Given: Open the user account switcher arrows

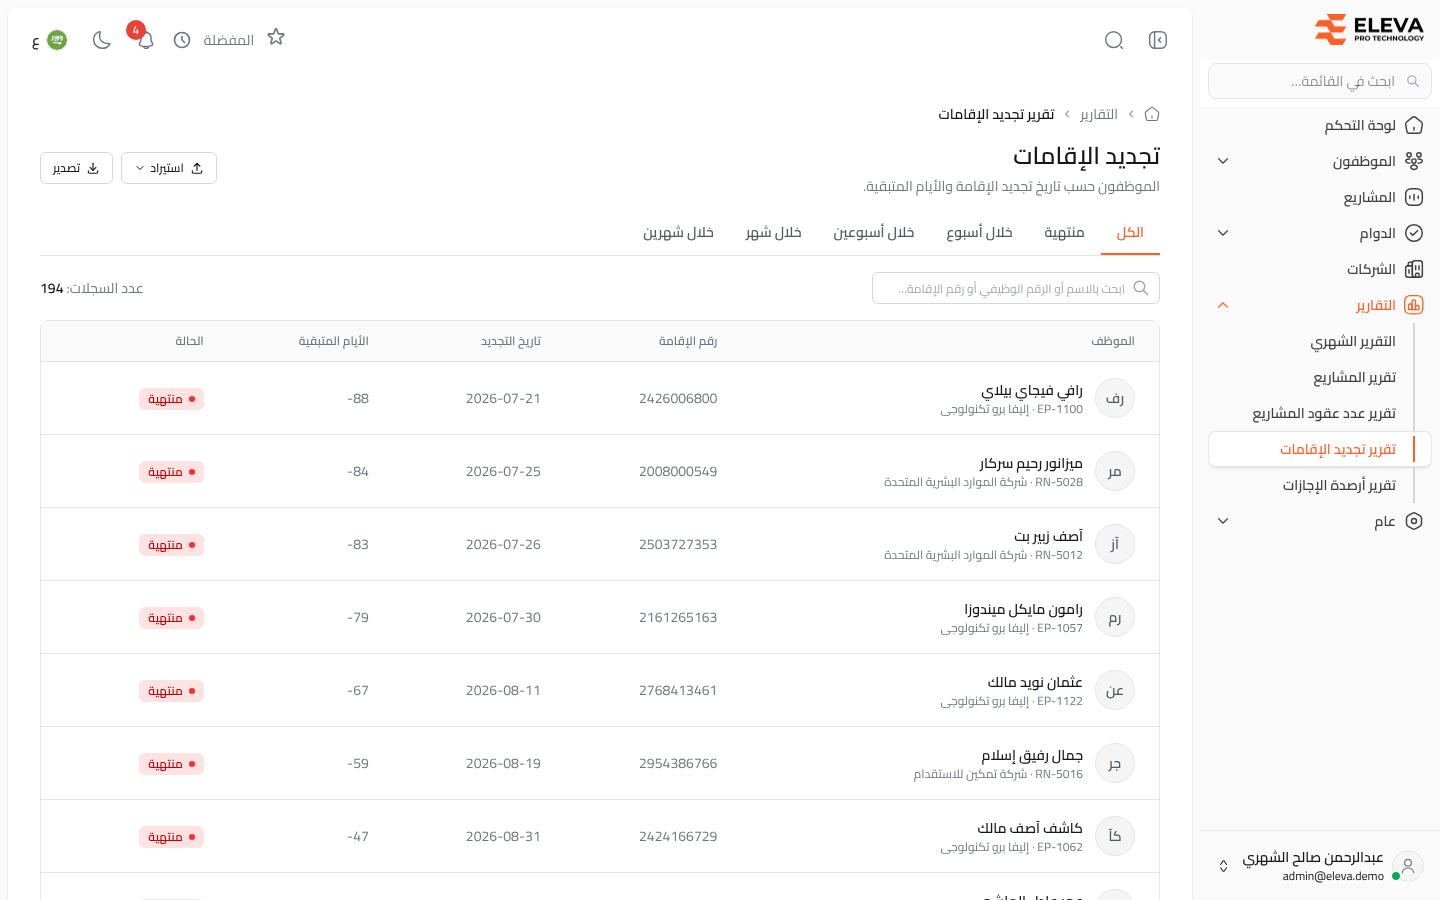Looking at the screenshot, I should pos(1223,866).
